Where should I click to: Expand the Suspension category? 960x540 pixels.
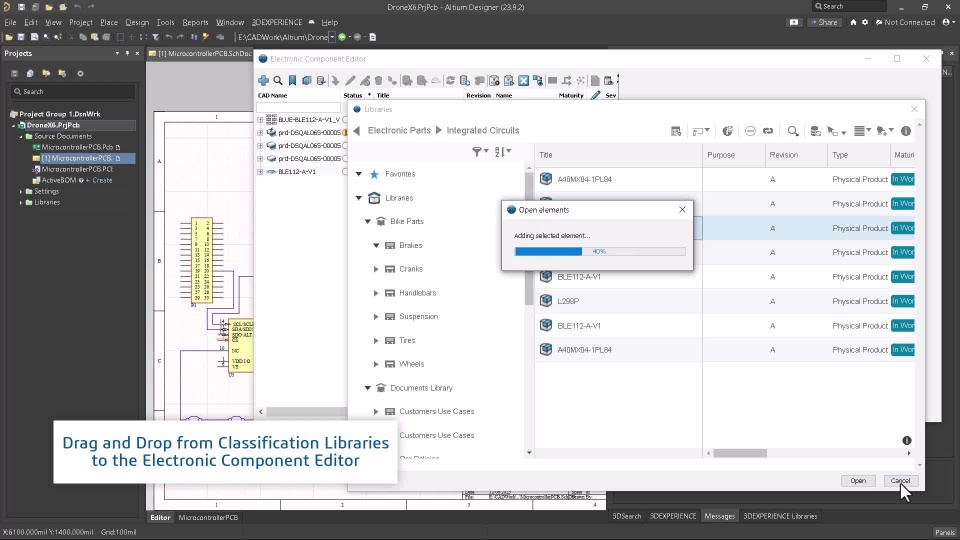376,317
